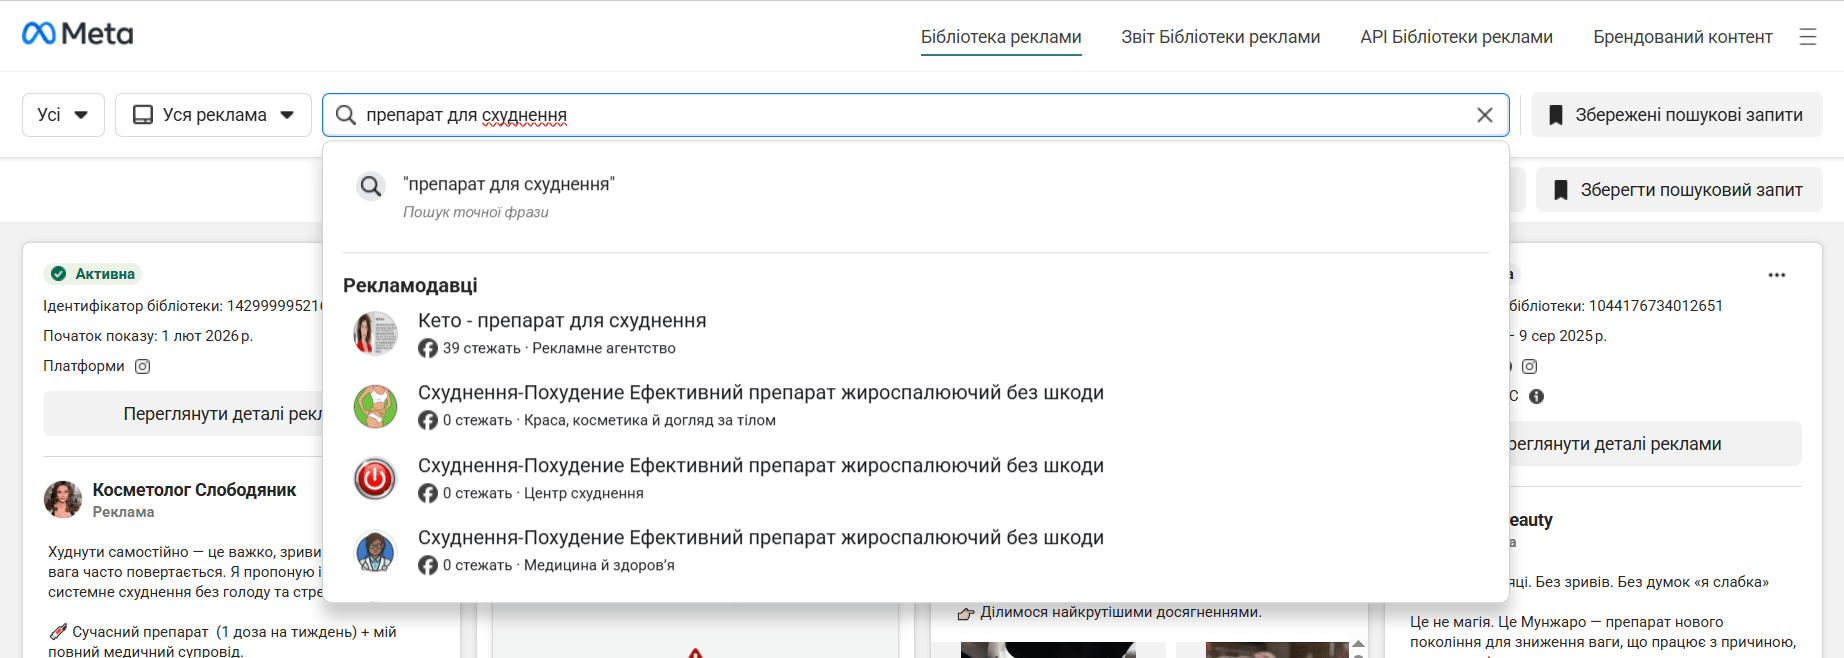1844x658 pixels.
Task: Go to API Бібліотеки реклами tab
Action: [x=1456, y=37]
